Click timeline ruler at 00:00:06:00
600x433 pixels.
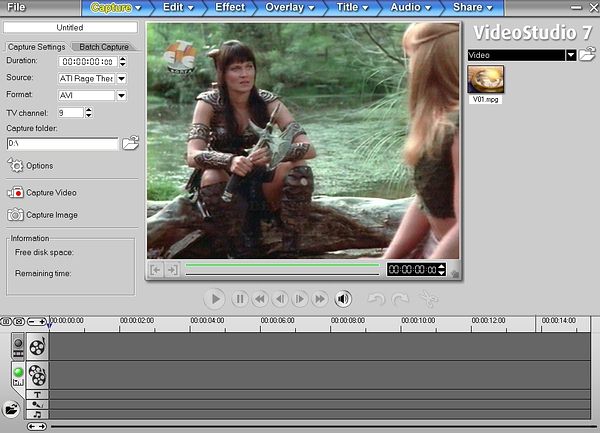[x=277, y=320]
